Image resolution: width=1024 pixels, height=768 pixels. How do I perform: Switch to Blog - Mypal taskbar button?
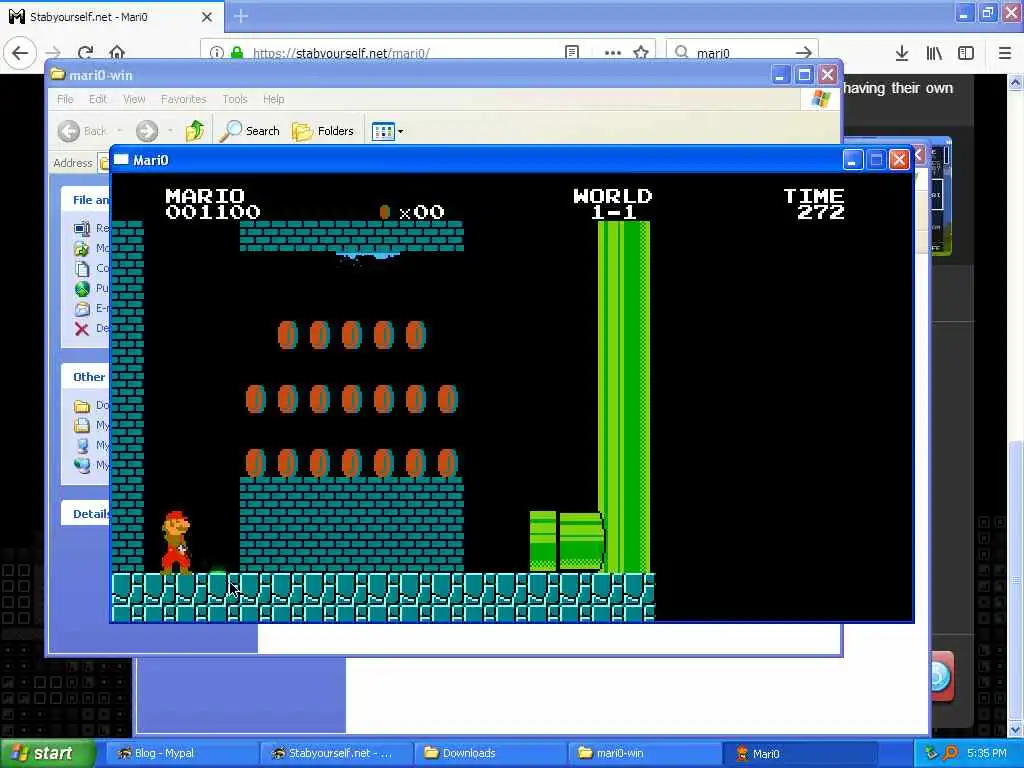pos(181,753)
